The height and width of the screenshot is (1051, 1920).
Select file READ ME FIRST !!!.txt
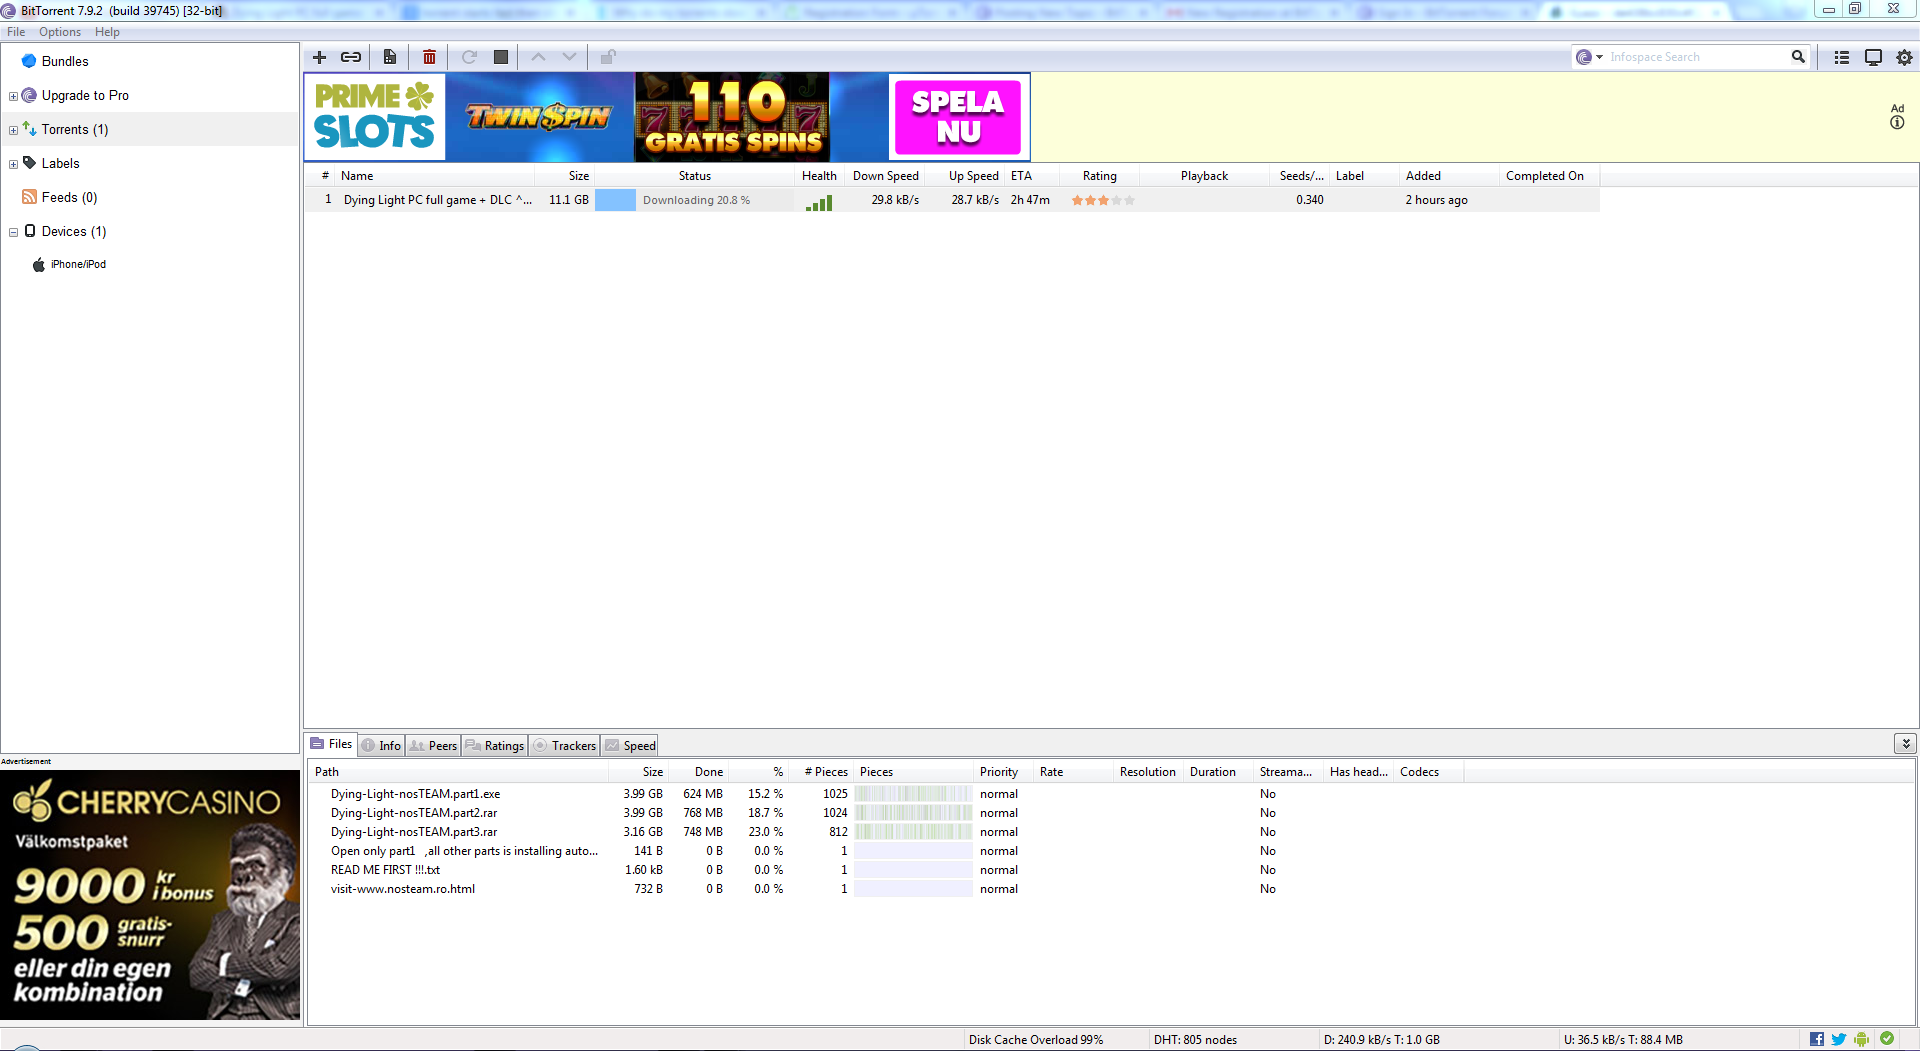[385, 870]
